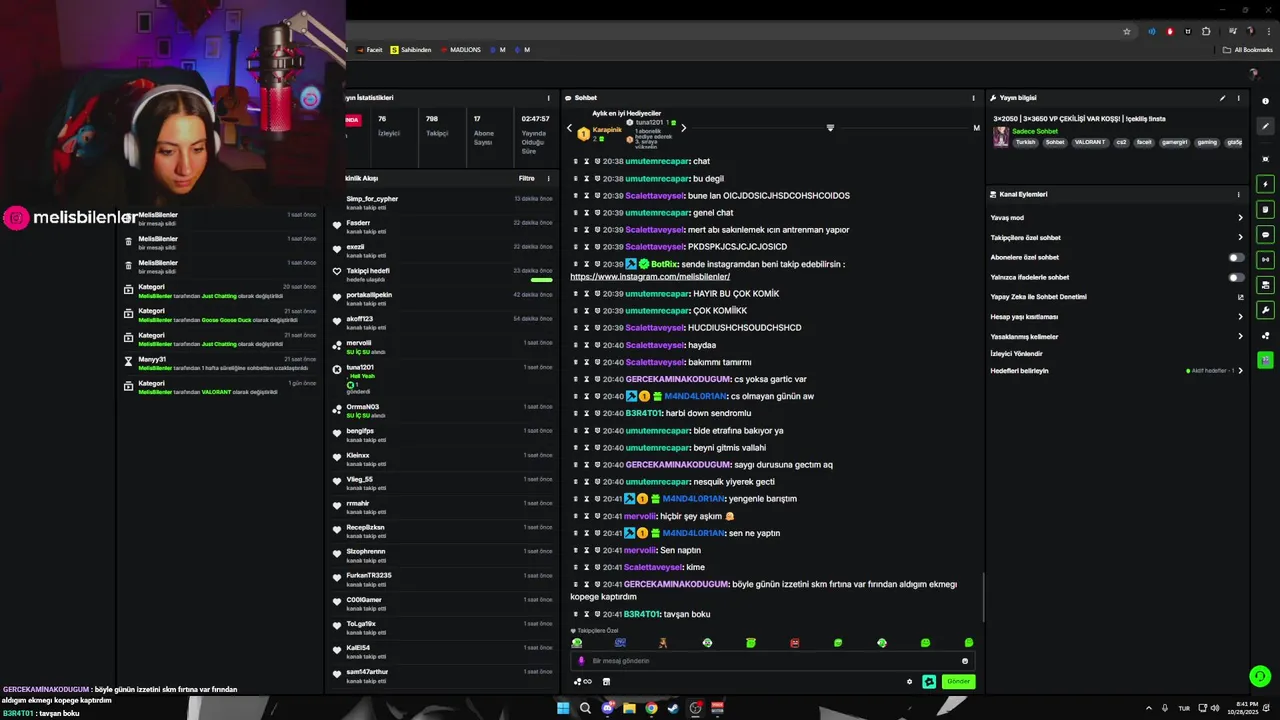
Task: Click username mervolii in 'Sen naptın' message
Action: point(640,550)
